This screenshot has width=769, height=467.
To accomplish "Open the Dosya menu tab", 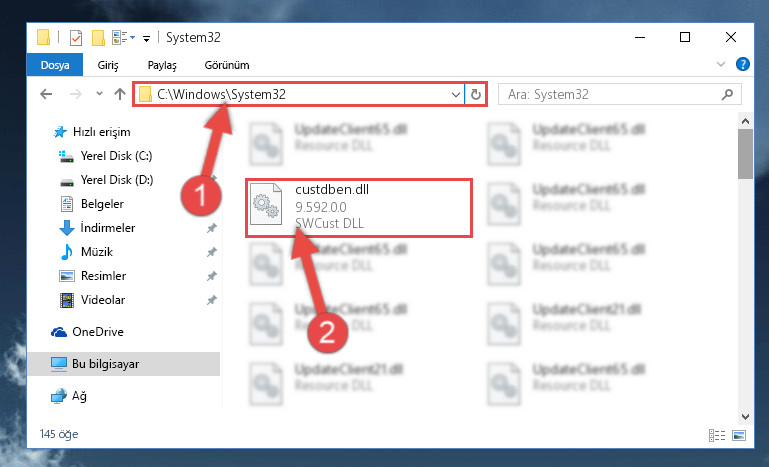I will click(55, 65).
